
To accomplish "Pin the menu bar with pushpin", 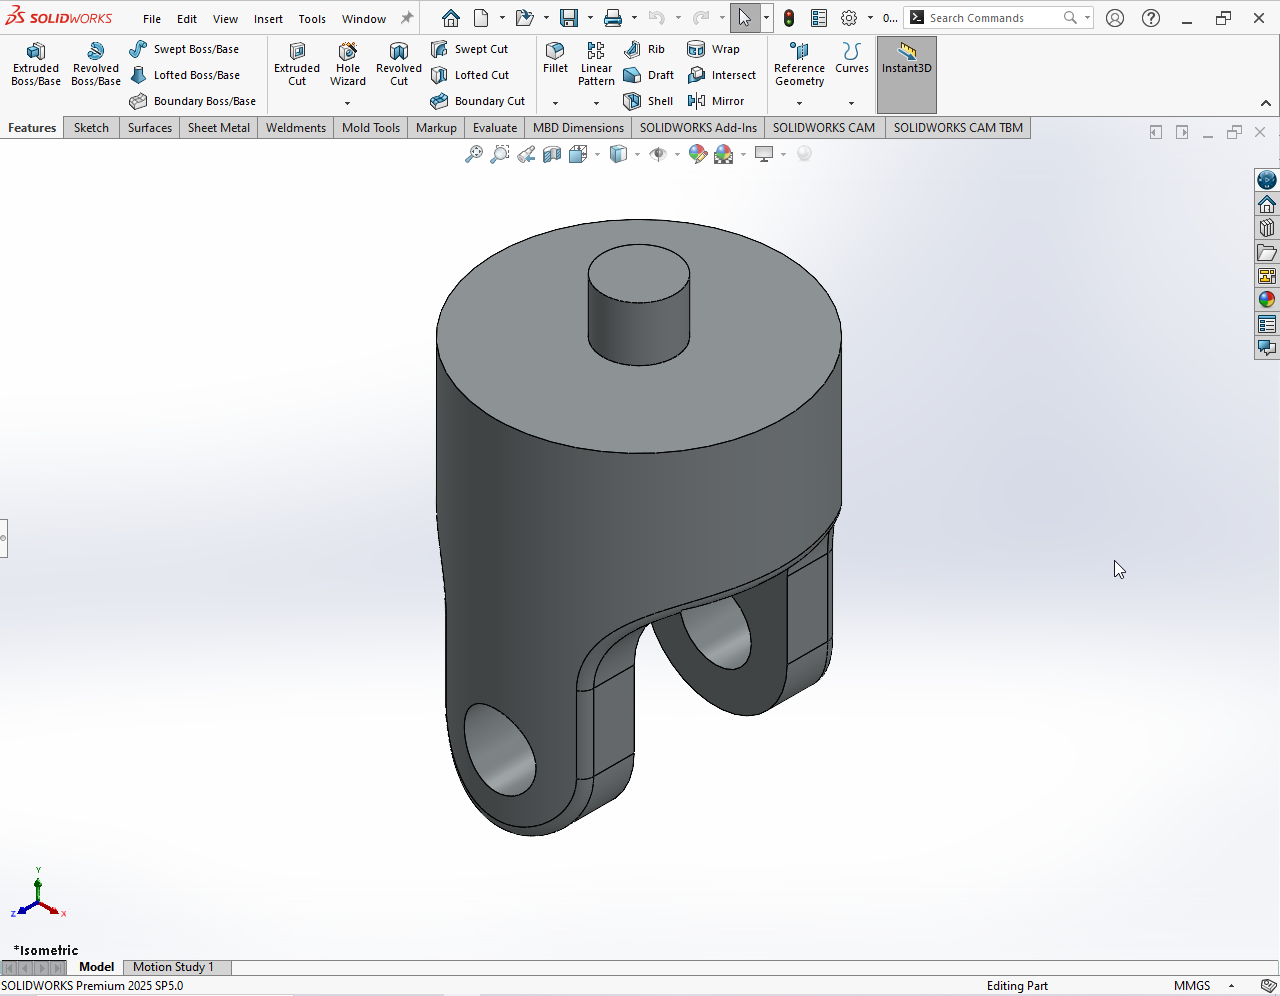I will (x=407, y=18).
